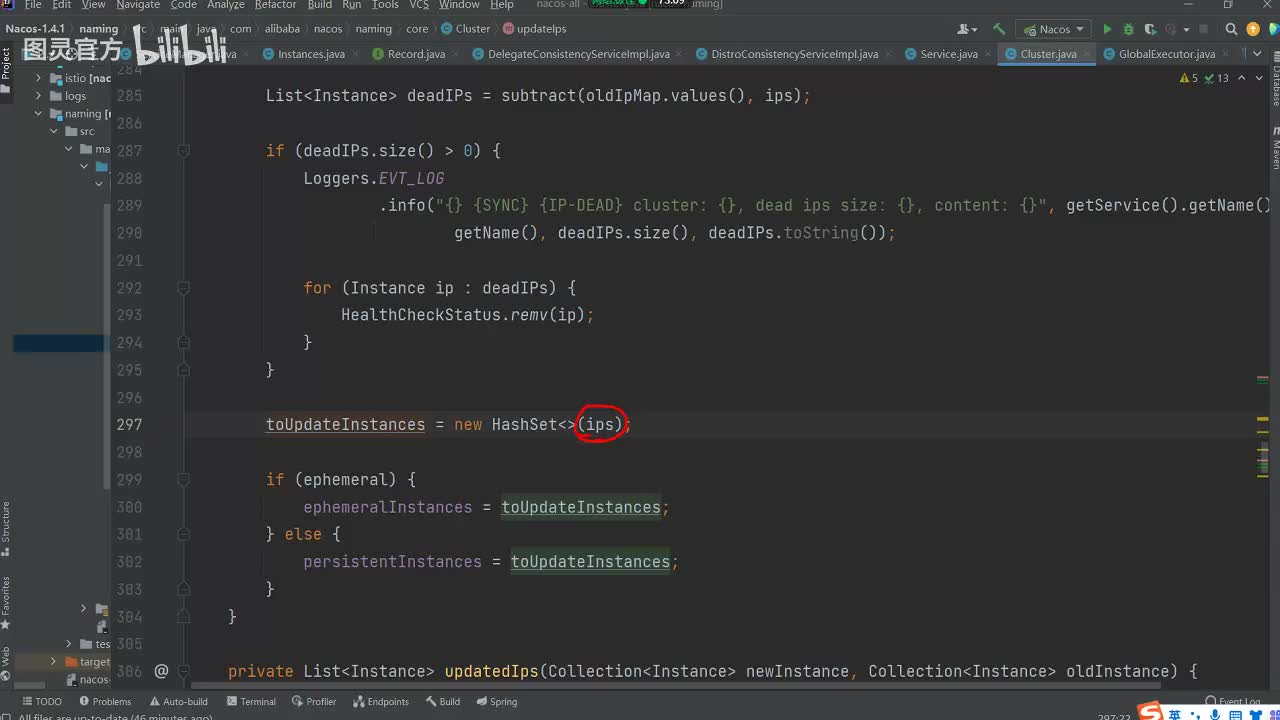Close the Record.java tab

click(x=456, y=54)
